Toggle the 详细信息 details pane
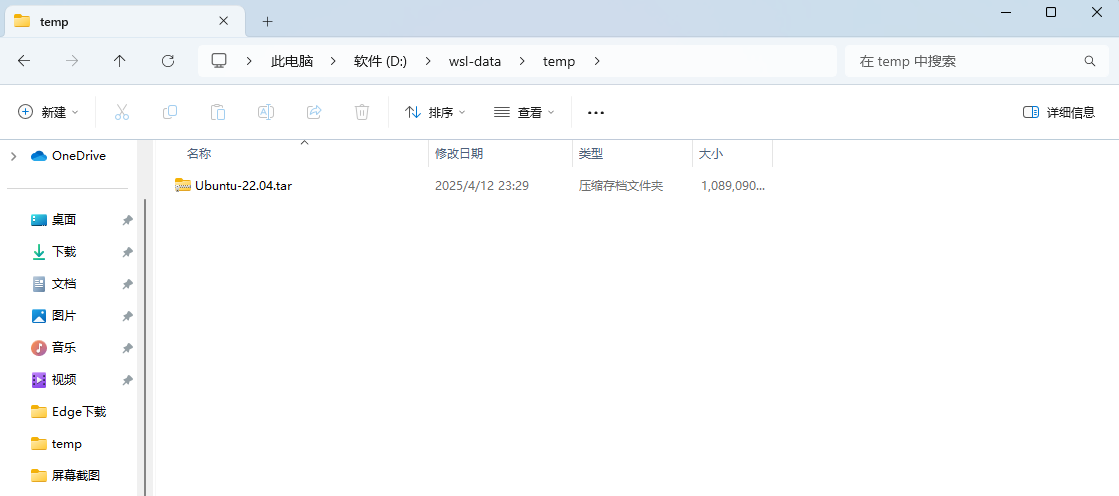Viewport: 1119px width, 496px height. (x=1059, y=113)
